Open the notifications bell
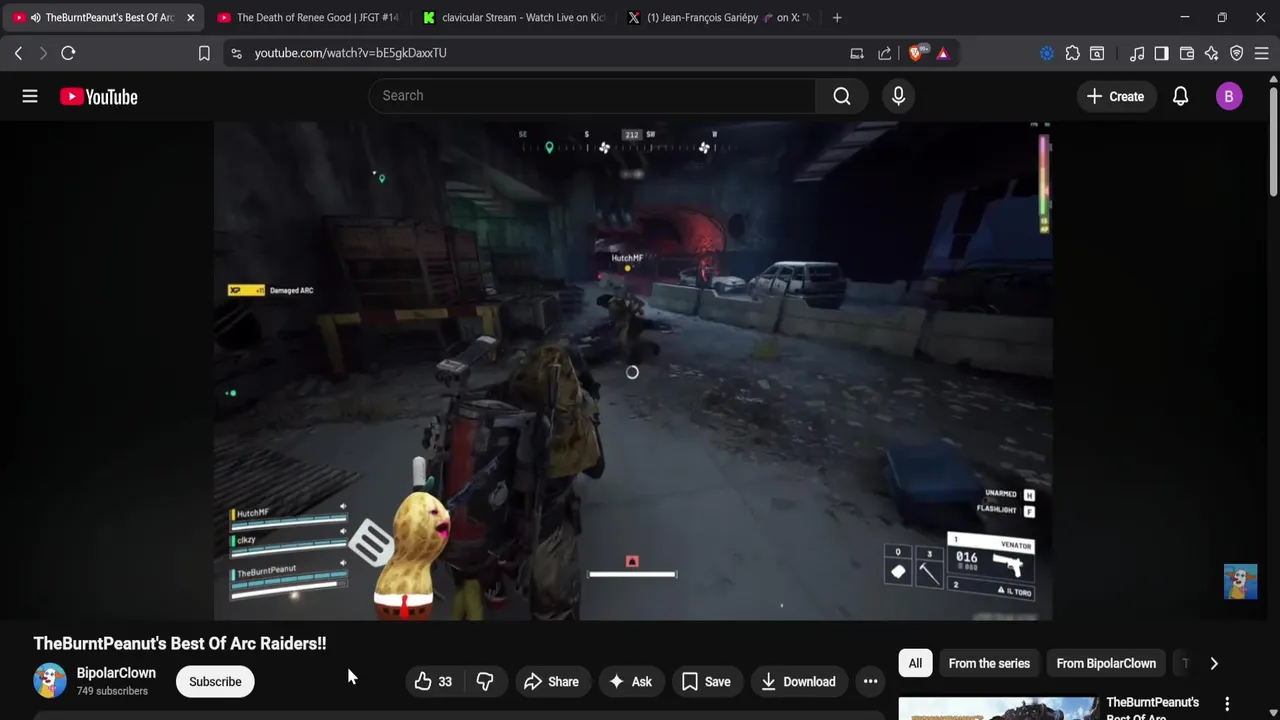This screenshot has width=1280, height=720. click(x=1180, y=96)
